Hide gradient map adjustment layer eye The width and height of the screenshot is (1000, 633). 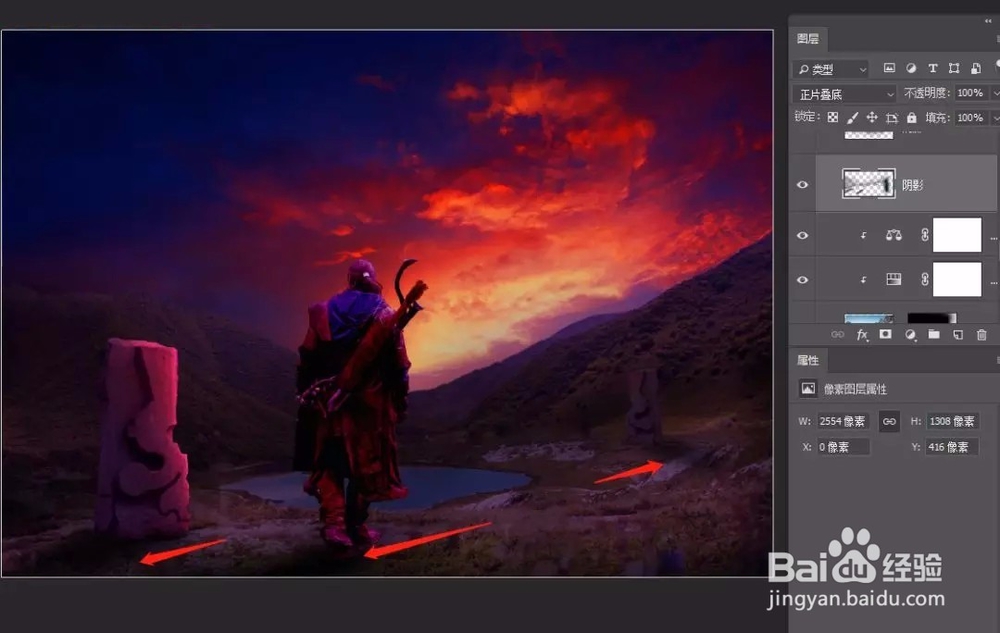tap(802, 279)
